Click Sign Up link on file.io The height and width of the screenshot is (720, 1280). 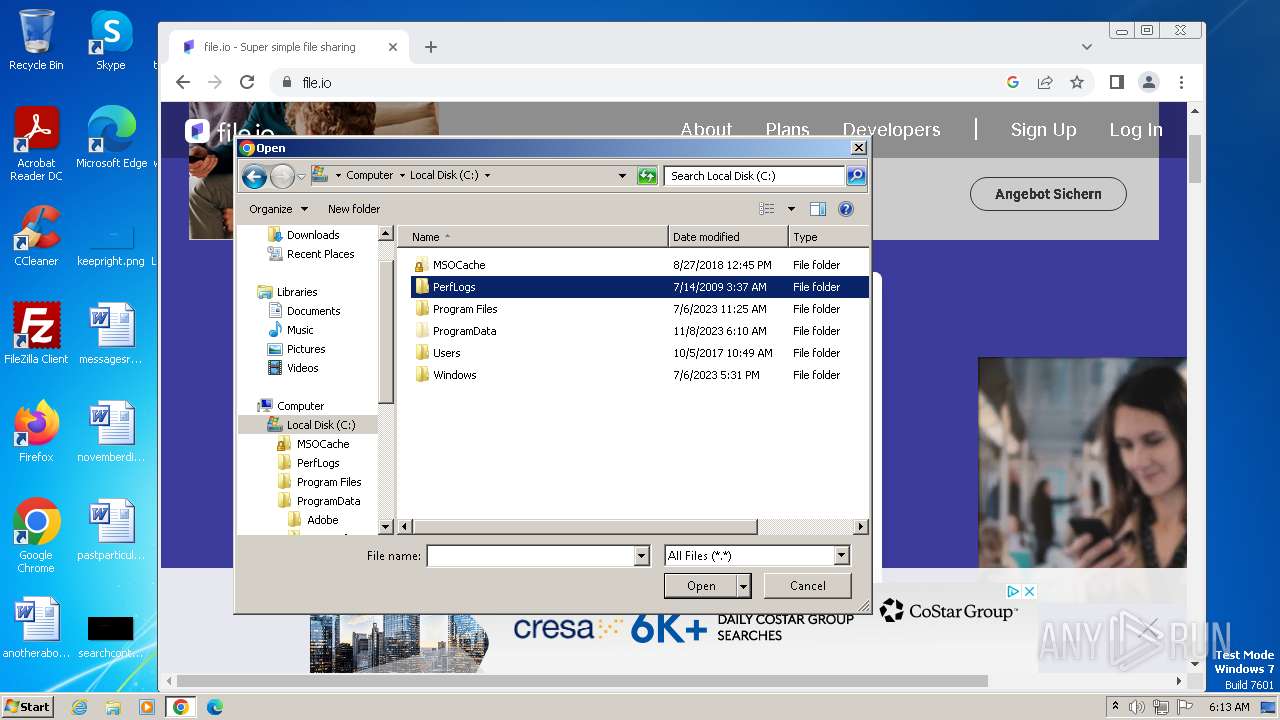(1043, 130)
